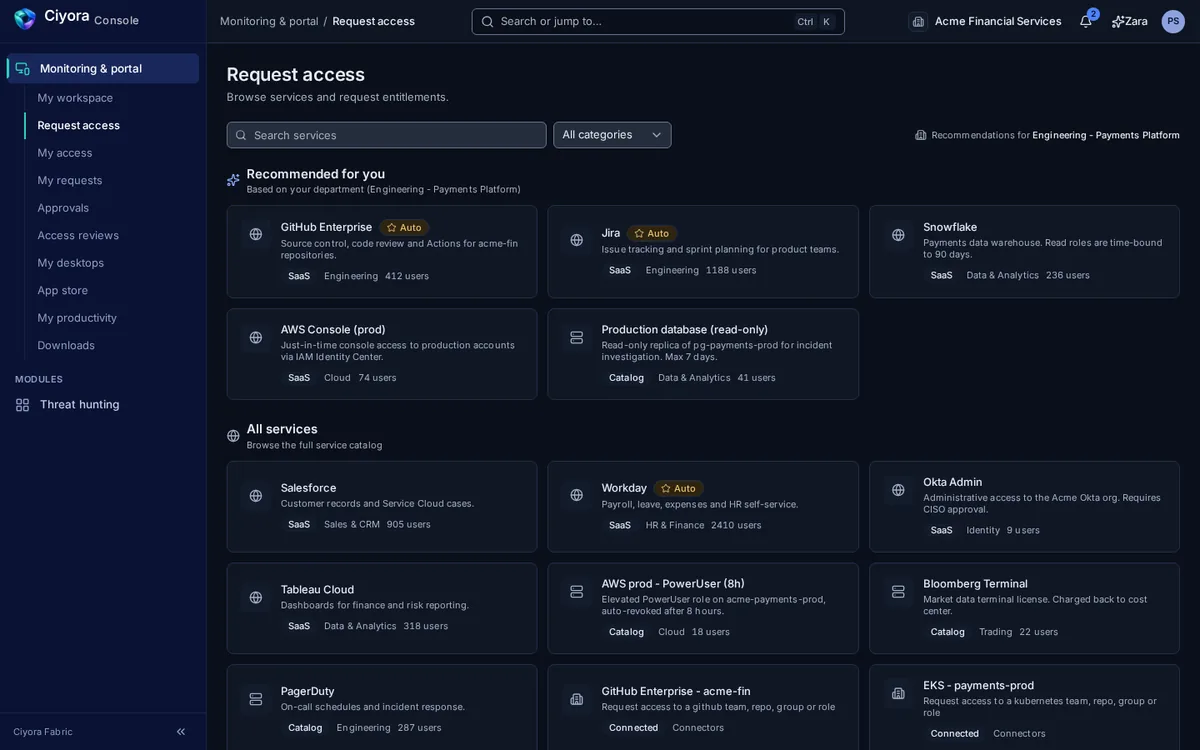Click the Acme Financial Services tenant selector
Viewport: 1200px width, 750px height.
click(x=985, y=21)
